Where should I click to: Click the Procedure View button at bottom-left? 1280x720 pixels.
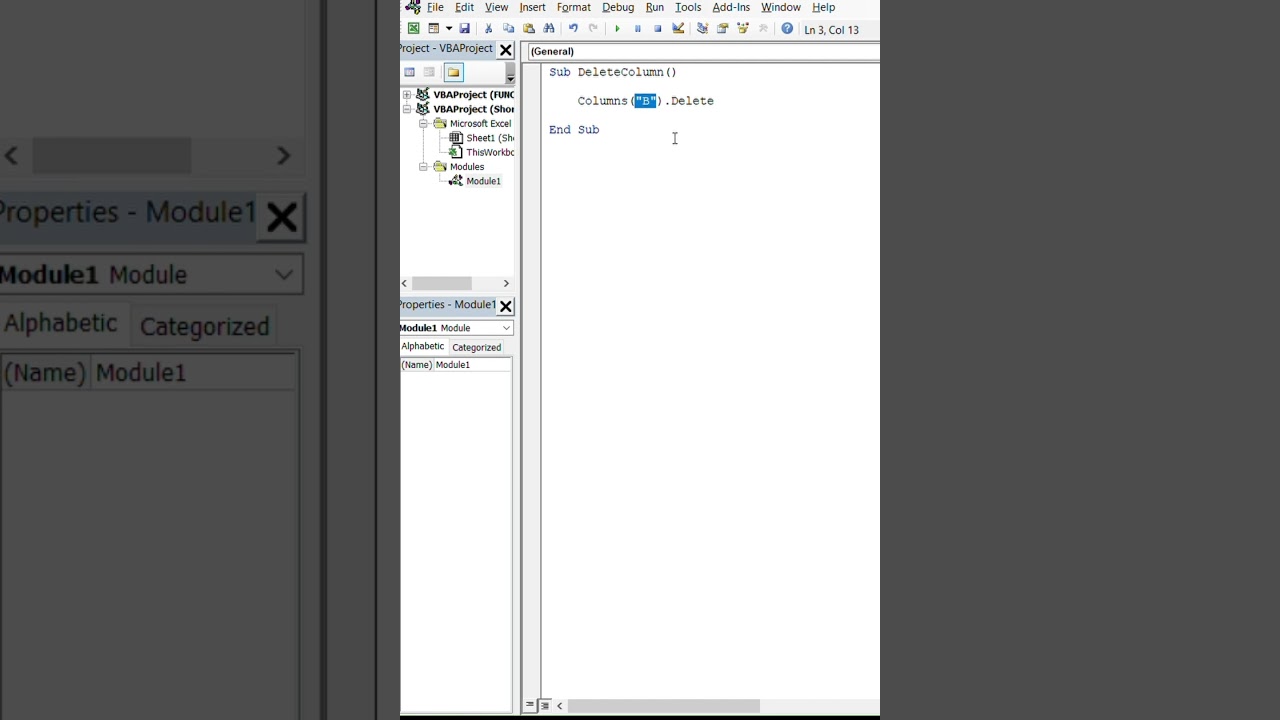(530, 706)
